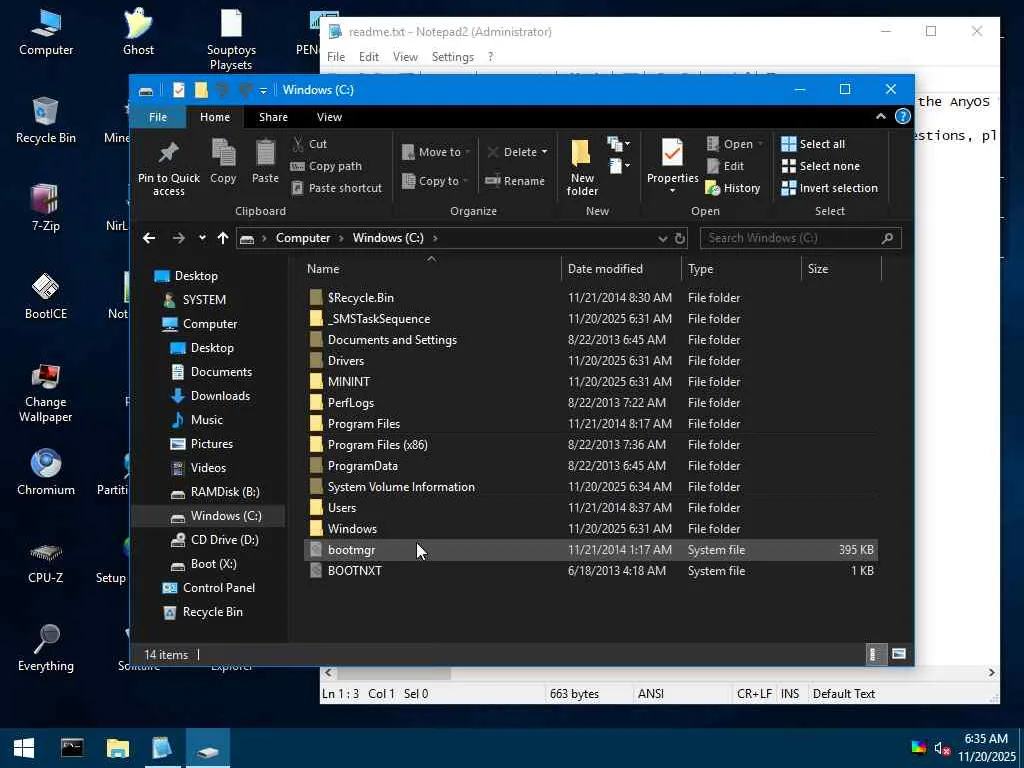Open the CPU-Z desktop icon

[x=46, y=561]
